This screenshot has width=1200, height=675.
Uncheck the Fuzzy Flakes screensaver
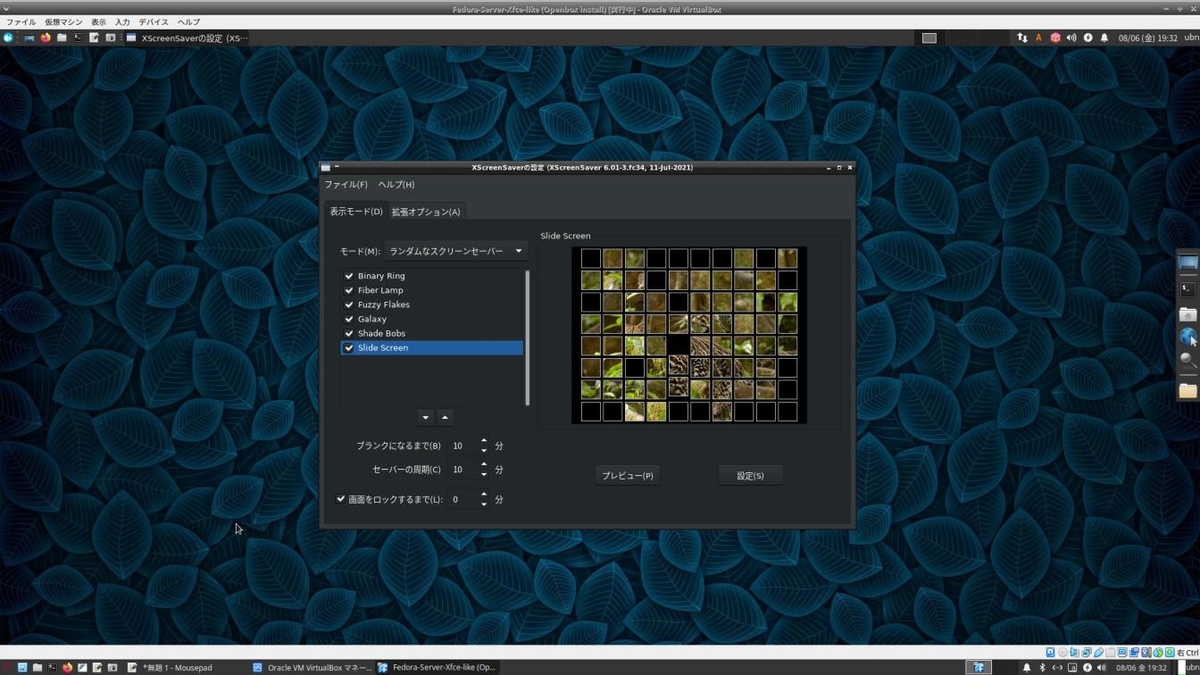(348, 304)
